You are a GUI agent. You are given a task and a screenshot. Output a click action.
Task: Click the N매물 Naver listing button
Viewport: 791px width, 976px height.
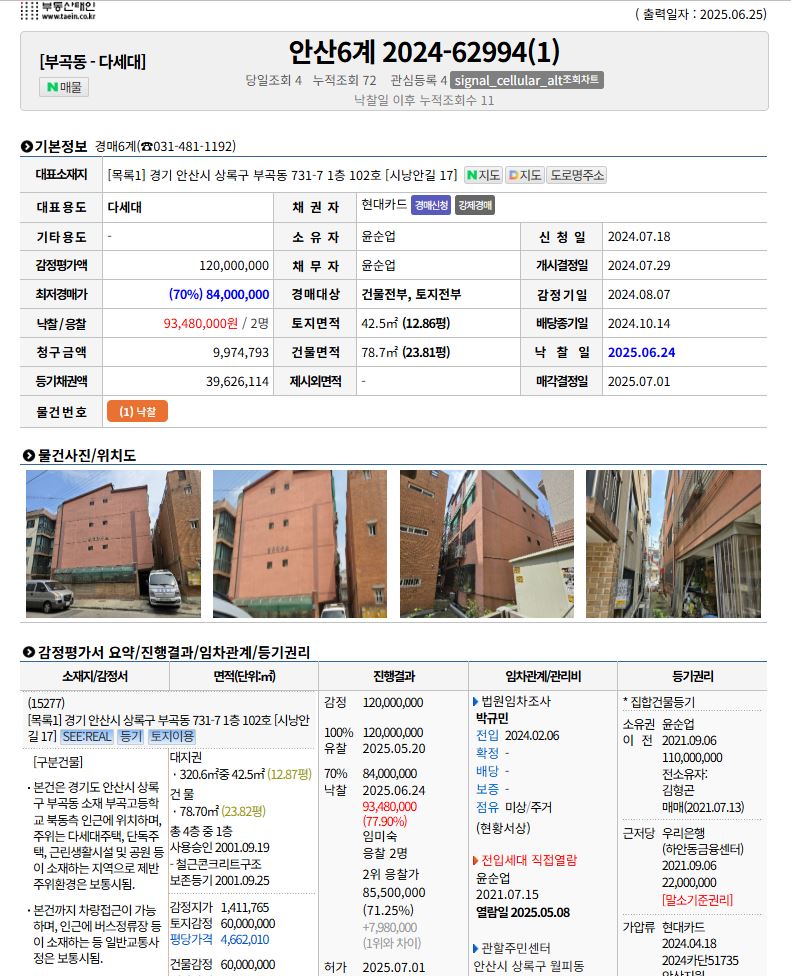coord(64,87)
